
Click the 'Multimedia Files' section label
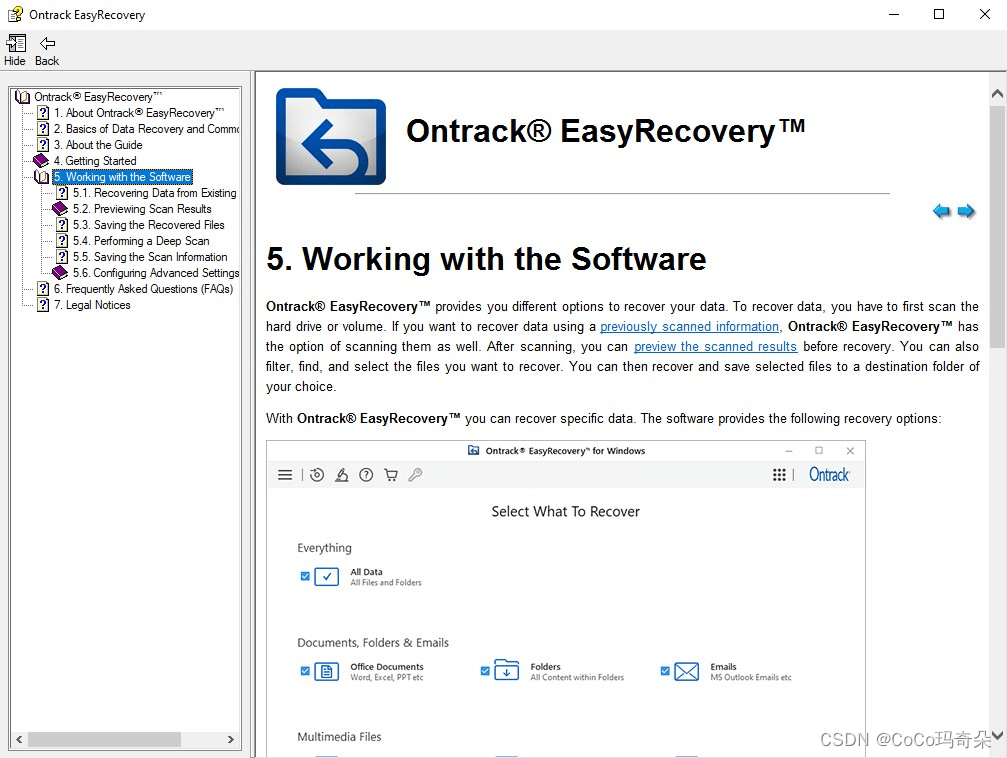tap(339, 737)
